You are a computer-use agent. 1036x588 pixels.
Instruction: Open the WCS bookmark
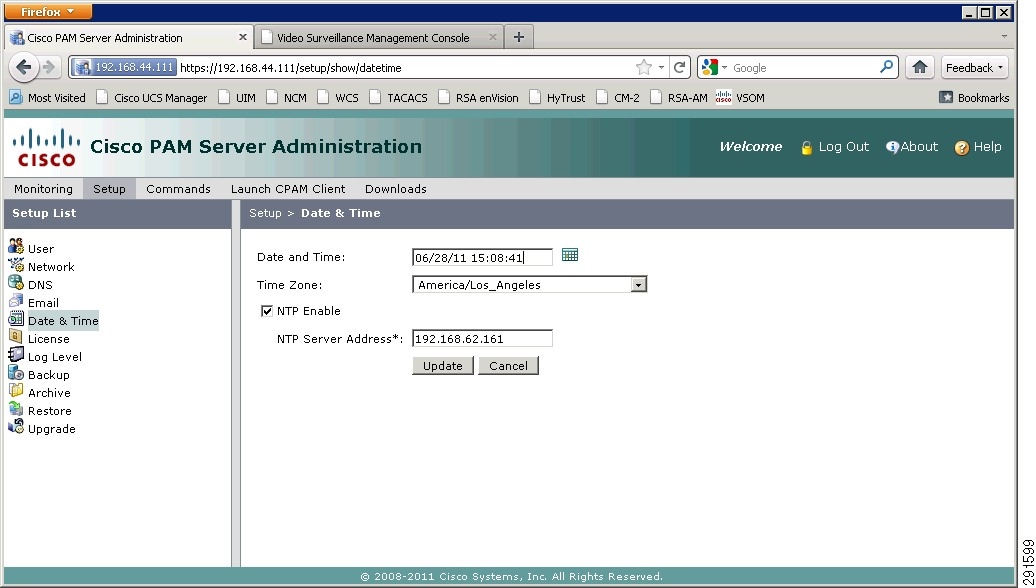338,98
